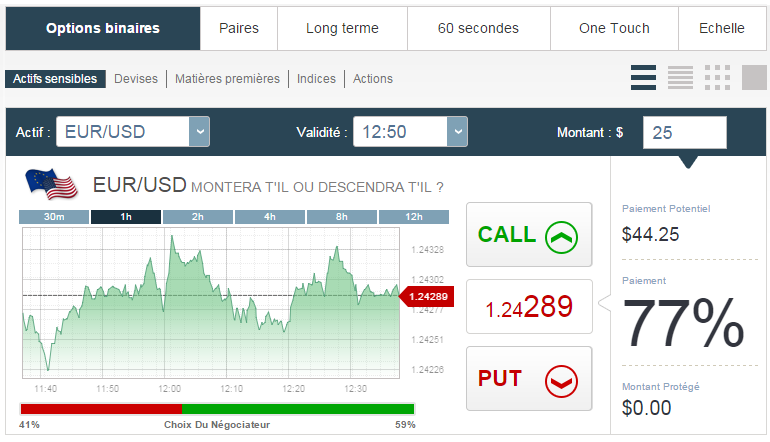Click the current rate 1.24289 box
The width and height of the screenshot is (770, 442).
pos(529,306)
